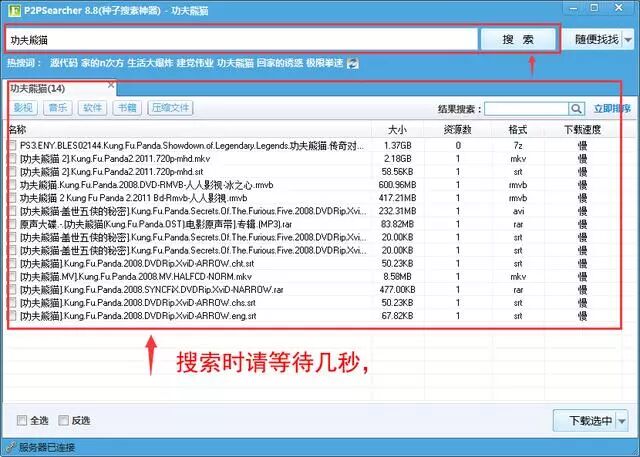Filter results by 影视
The image size is (640, 457).
click(23, 108)
